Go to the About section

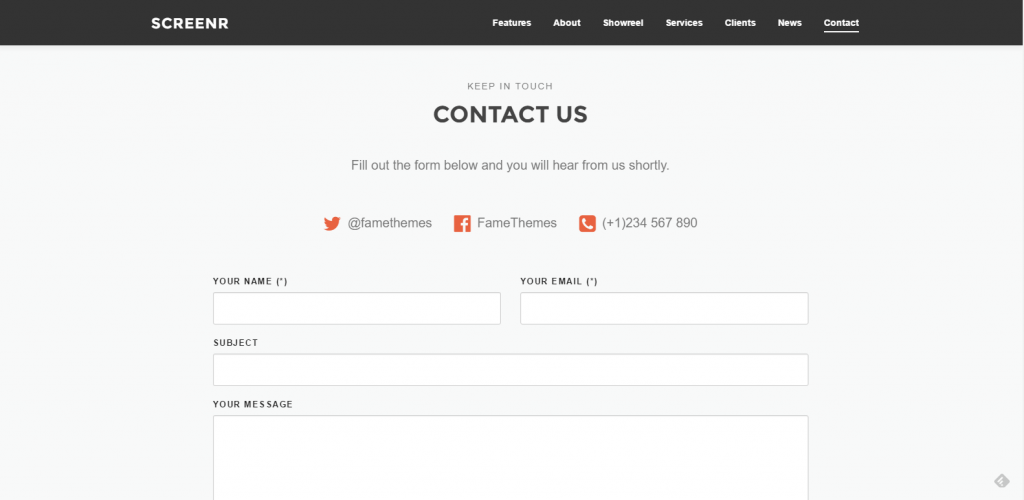coord(566,23)
